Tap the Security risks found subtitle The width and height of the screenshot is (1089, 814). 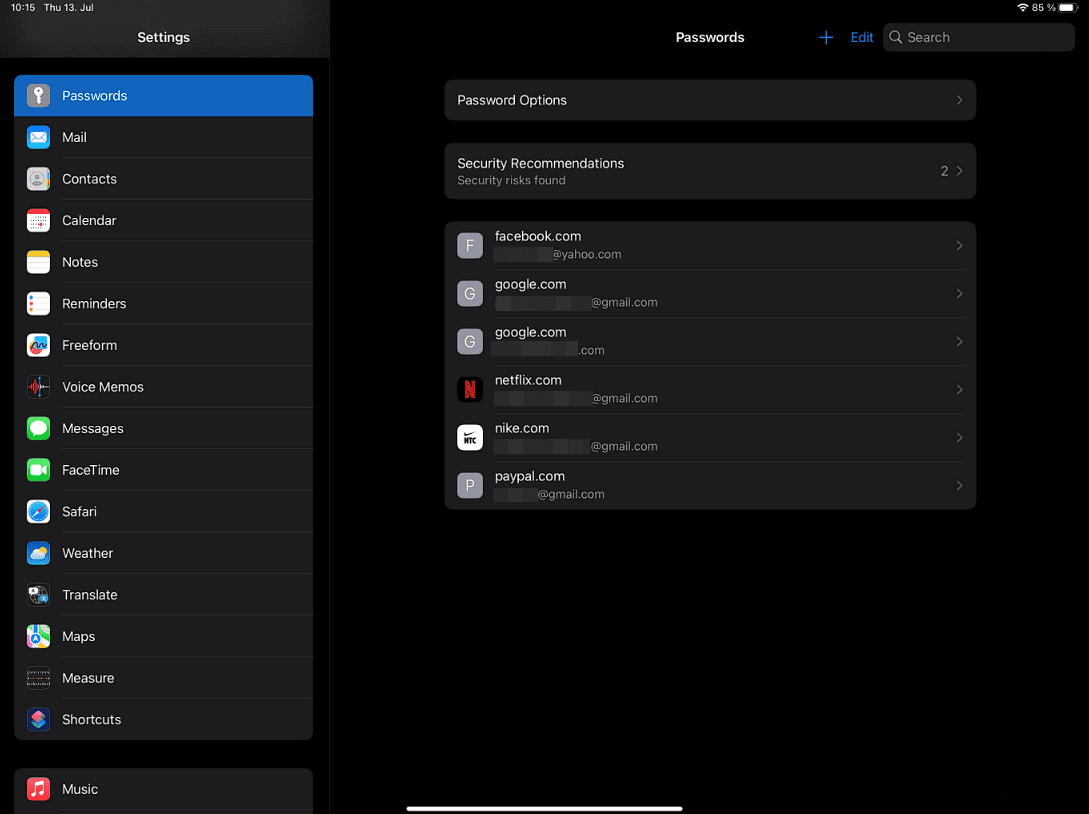point(511,181)
